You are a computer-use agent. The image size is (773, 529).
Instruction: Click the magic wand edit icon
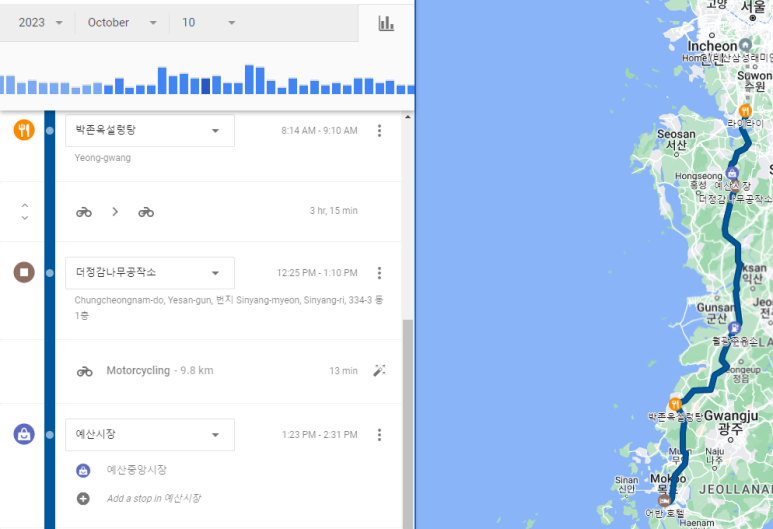pos(379,370)
